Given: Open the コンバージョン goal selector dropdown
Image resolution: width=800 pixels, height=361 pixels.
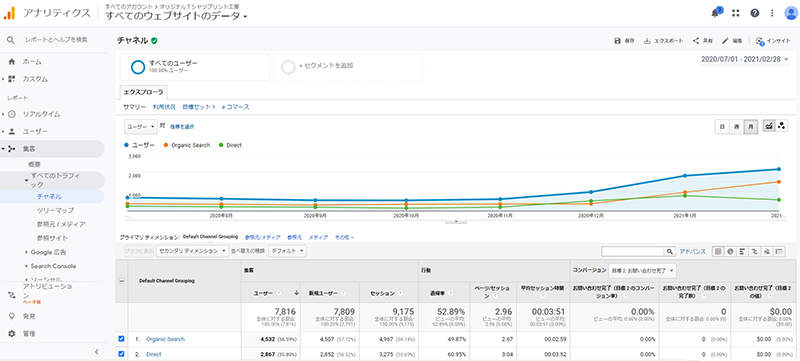Looking at the screenshot, I should (643, 270).
